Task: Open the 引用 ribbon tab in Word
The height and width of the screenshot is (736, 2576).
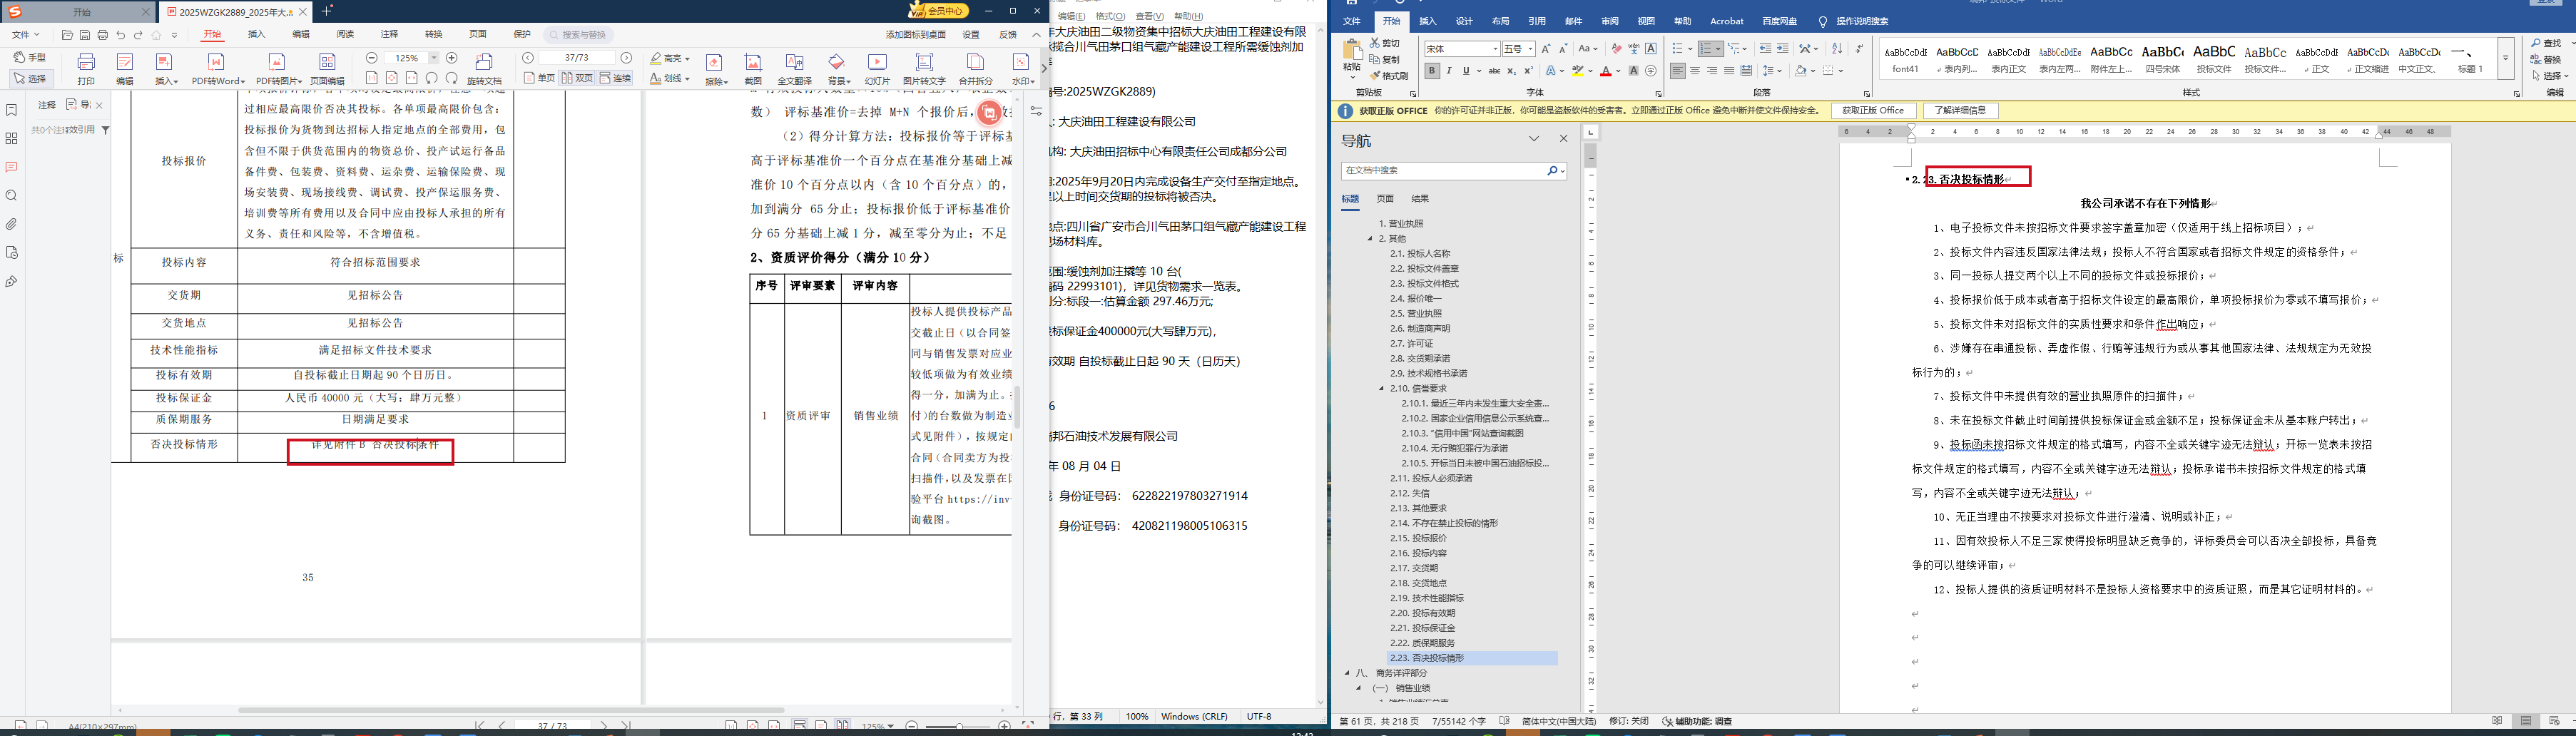Action: pyautogui.click(x=1537, y=21)
